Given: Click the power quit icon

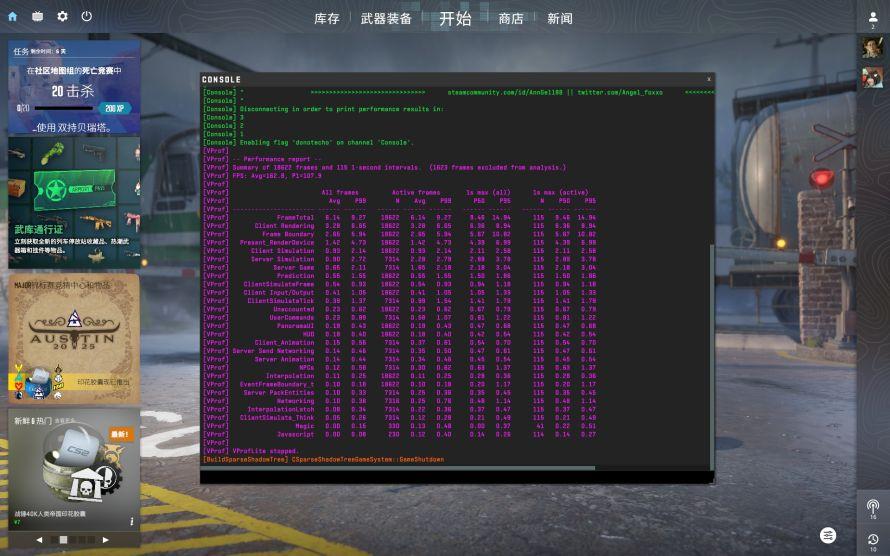Looking at the screenshot, I should tap(87, 16).
